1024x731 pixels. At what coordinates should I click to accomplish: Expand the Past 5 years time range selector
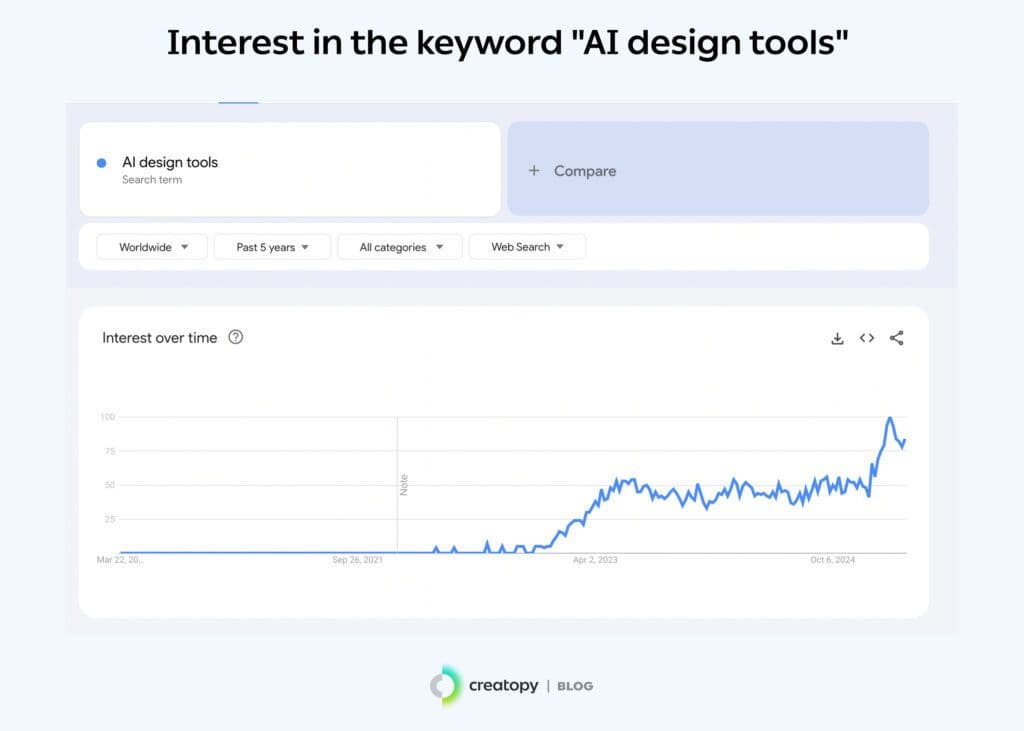click(x=271, y=246)
